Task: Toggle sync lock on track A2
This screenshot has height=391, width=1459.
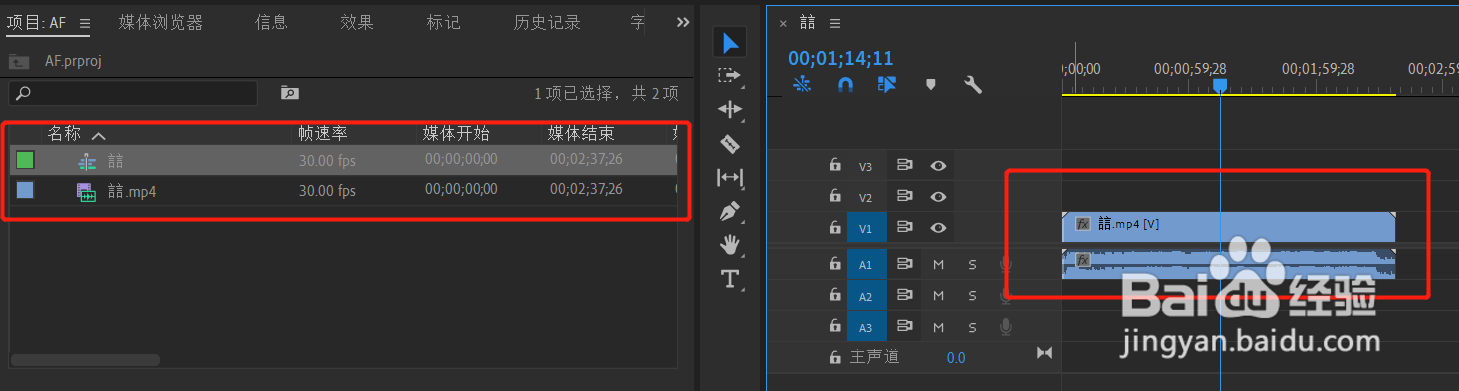Action: click(x=905, y=295)
